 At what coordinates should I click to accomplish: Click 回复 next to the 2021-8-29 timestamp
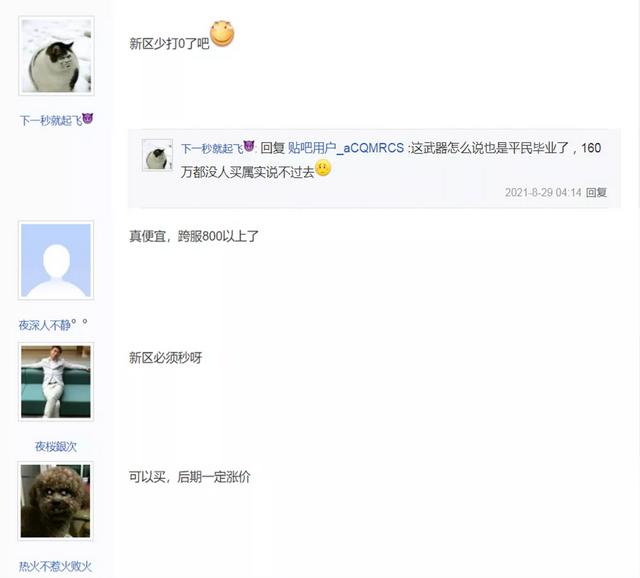pos(596,192)
